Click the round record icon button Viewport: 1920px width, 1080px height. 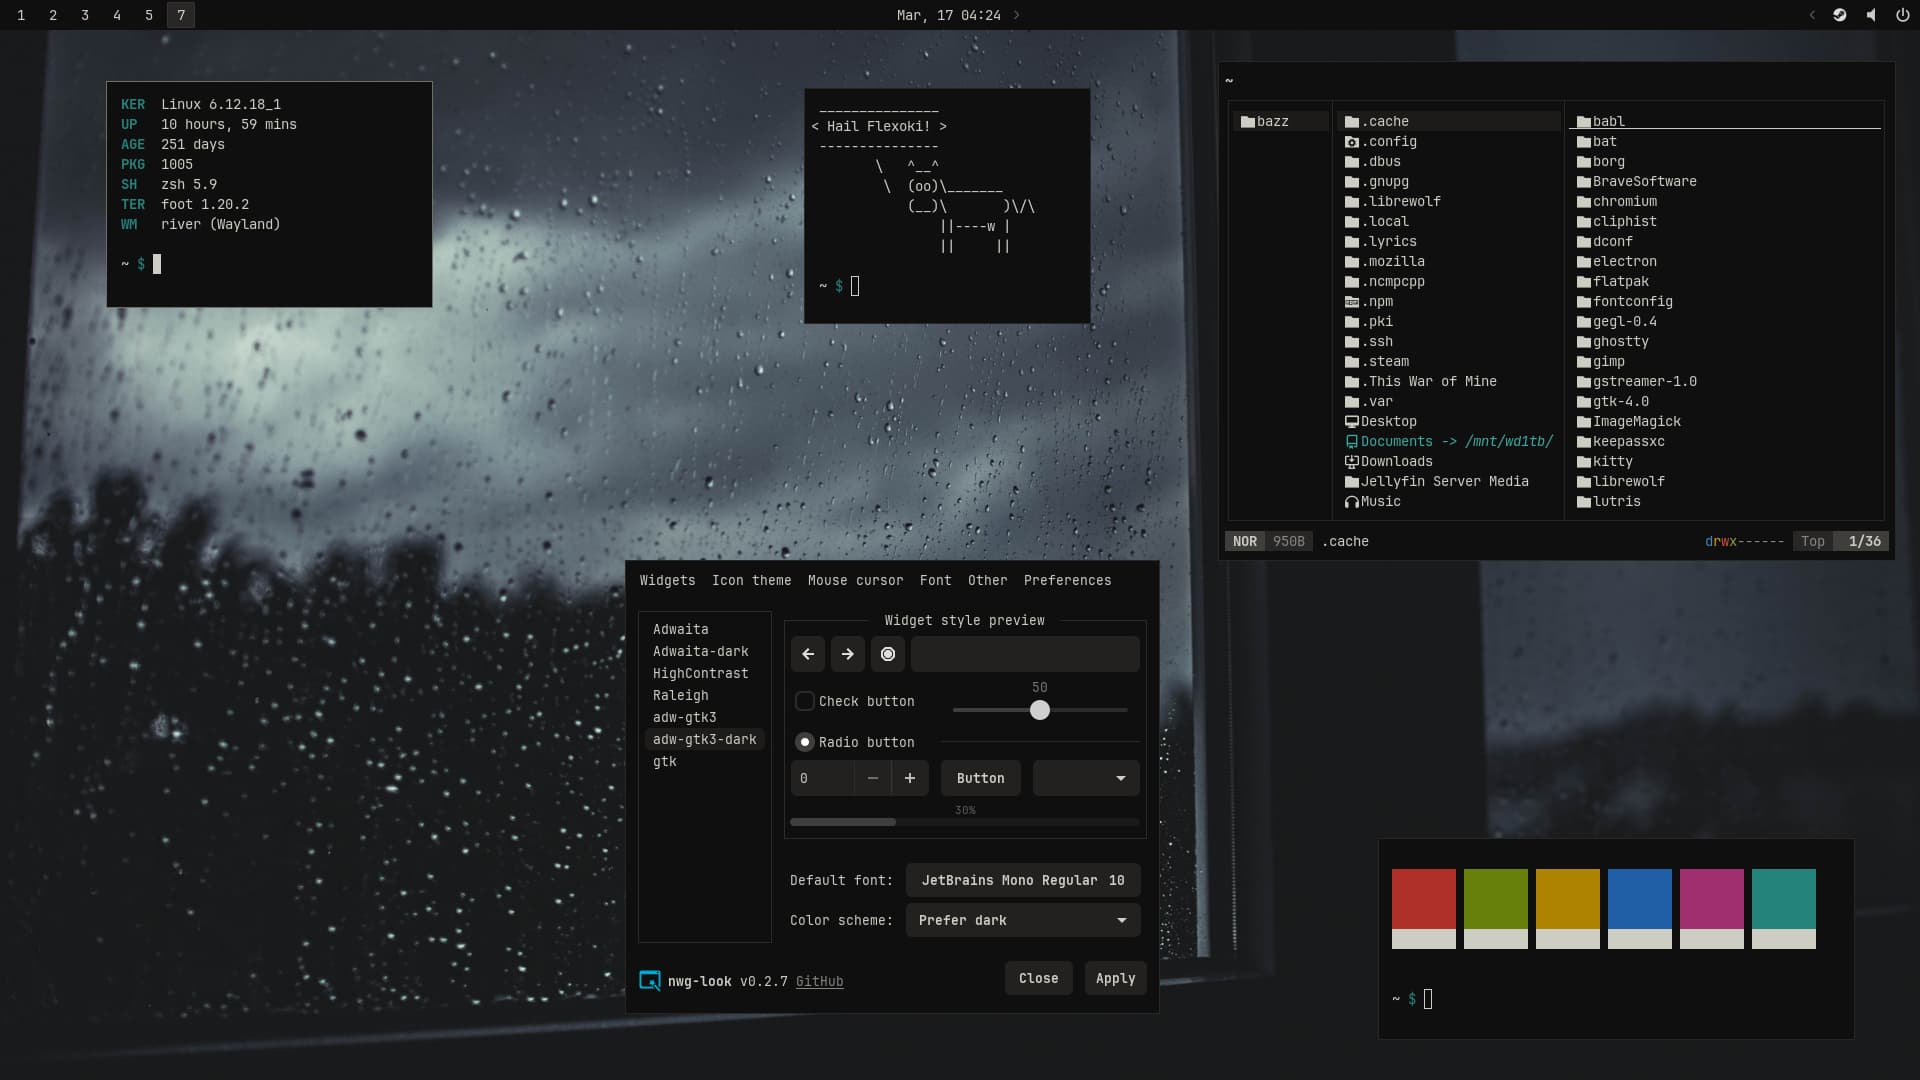coord(887,654)
